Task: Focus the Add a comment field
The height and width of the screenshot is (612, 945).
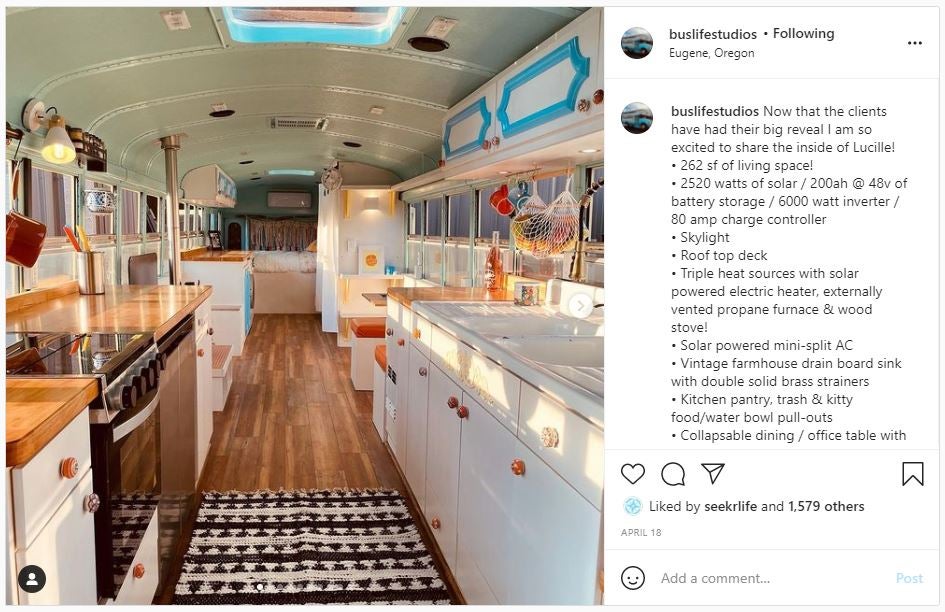Action: click(x=771, y=578)
